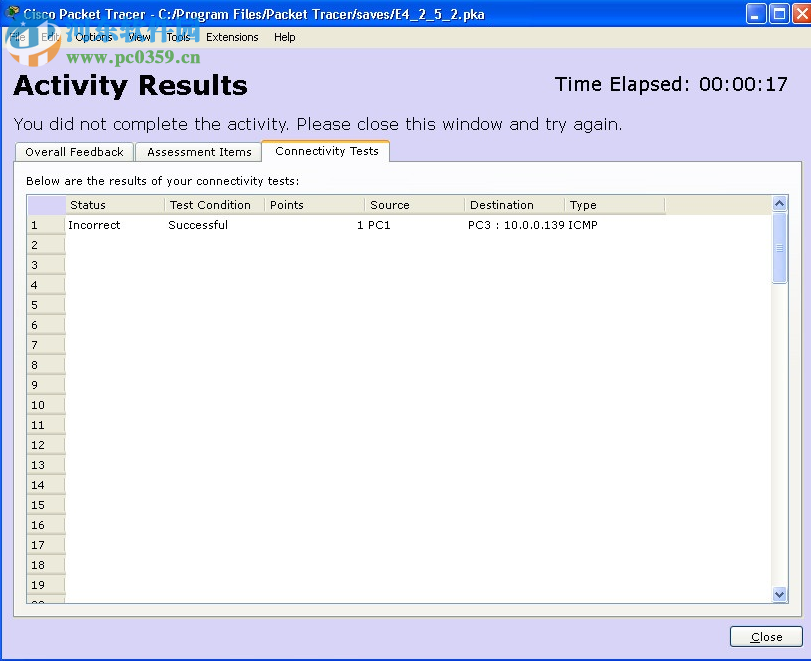Open the Options menu
The width and height of the screenshot is (811, 661).
pyautogui.click(x=93, y=37)
